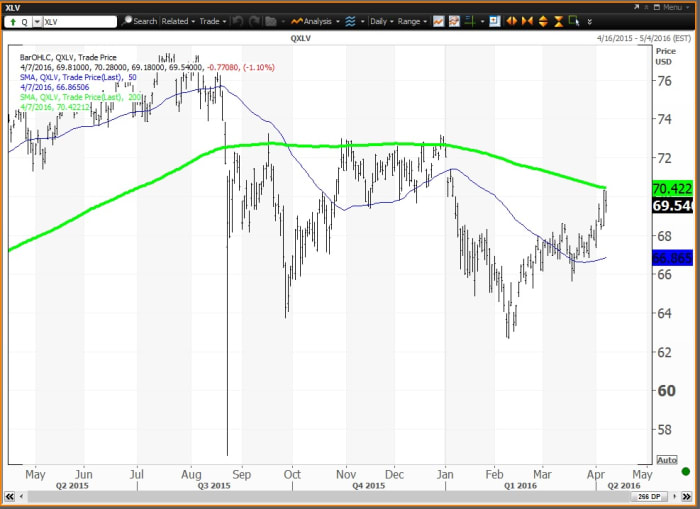The width and height of the screenshot is (700, 509).
Task: Click the Menu button in title bar
Action: pyautogui.click(x=668, y=6)
